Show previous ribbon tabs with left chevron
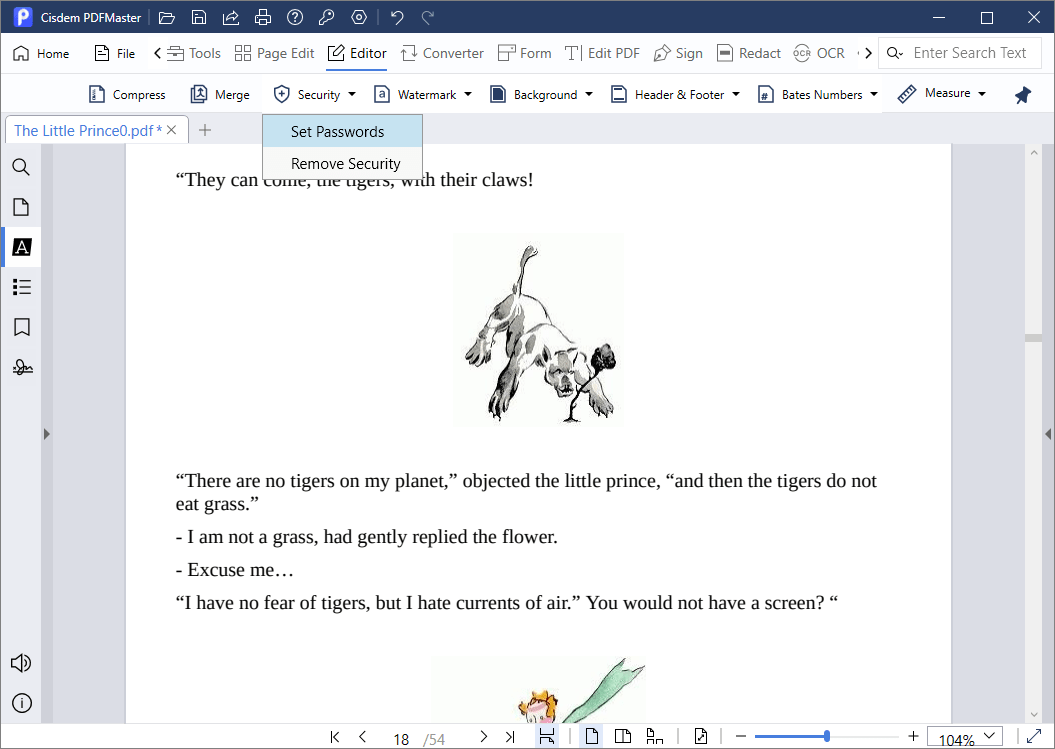 [157, 53]
